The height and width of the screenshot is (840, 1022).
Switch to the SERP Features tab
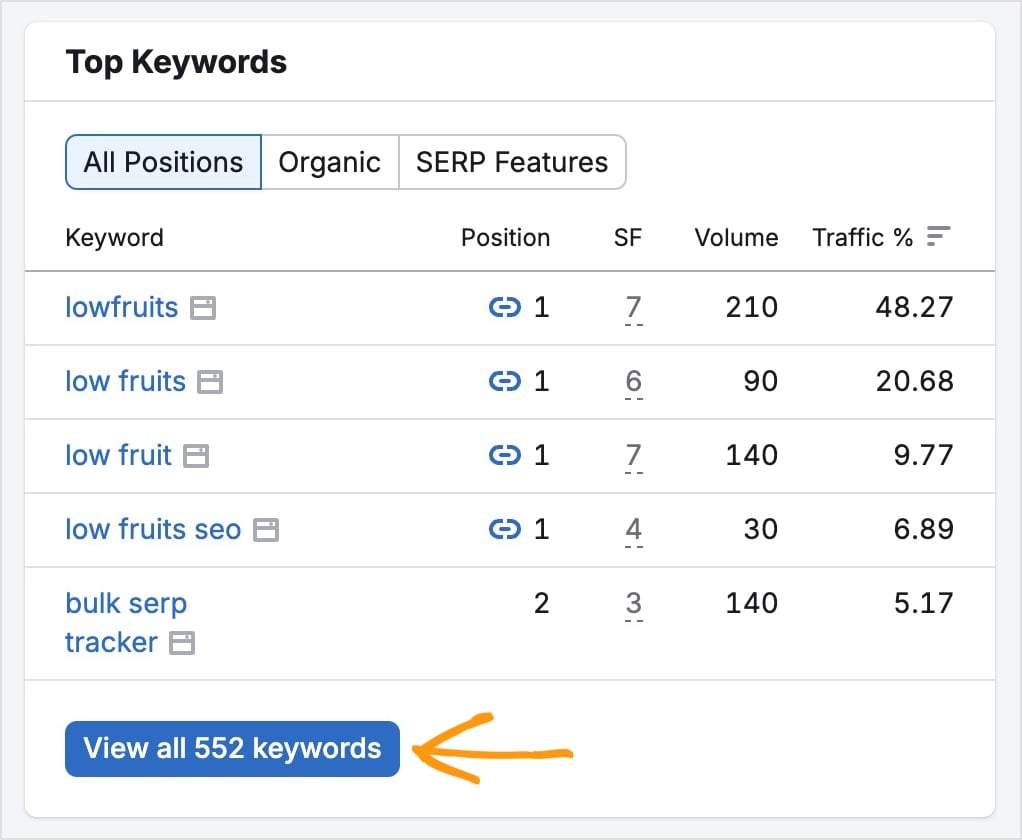(512, 162)
